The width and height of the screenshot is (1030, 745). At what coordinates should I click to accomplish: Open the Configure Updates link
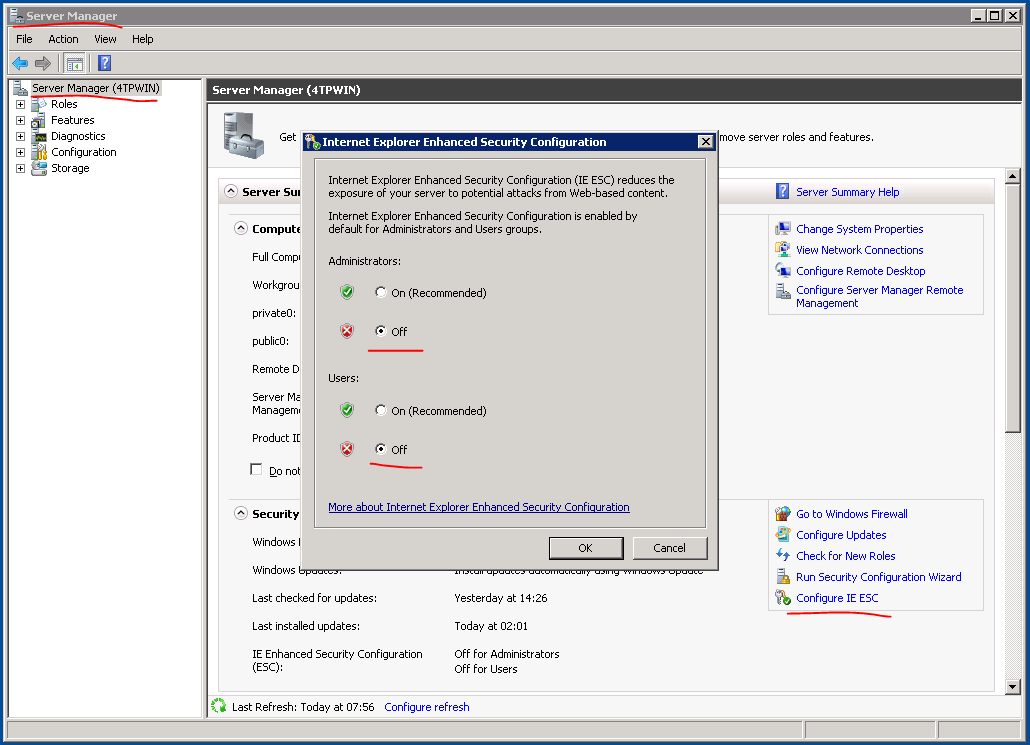pyautogui.click(x=841, y=535)
